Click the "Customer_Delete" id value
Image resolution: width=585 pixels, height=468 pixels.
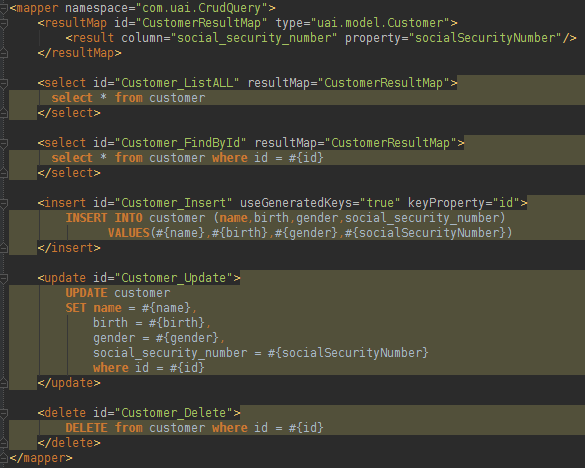click(x=173, y=412)
